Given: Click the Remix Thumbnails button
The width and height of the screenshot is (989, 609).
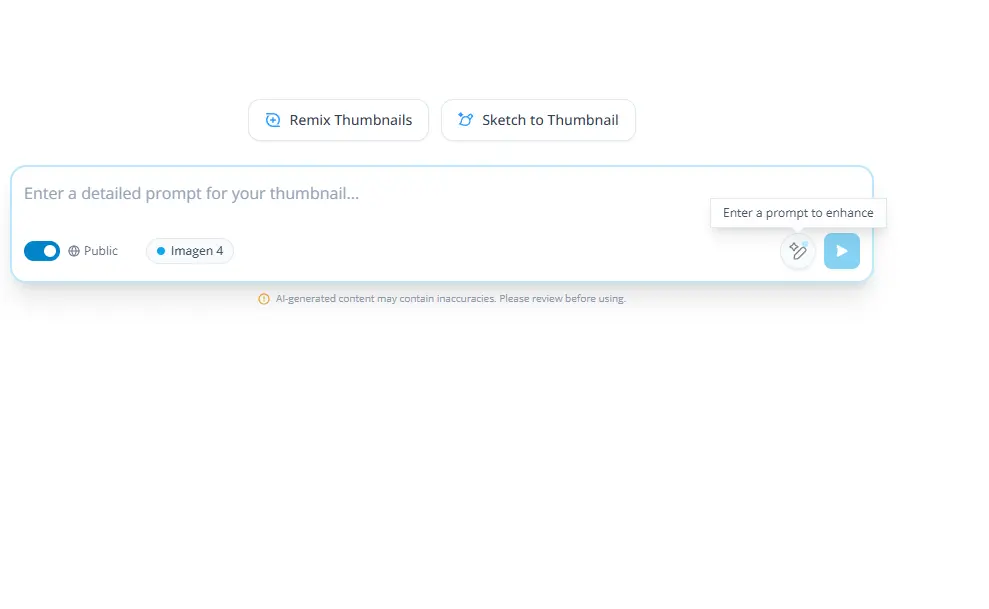Looking at the screenshot, I should tap(338, 119).
